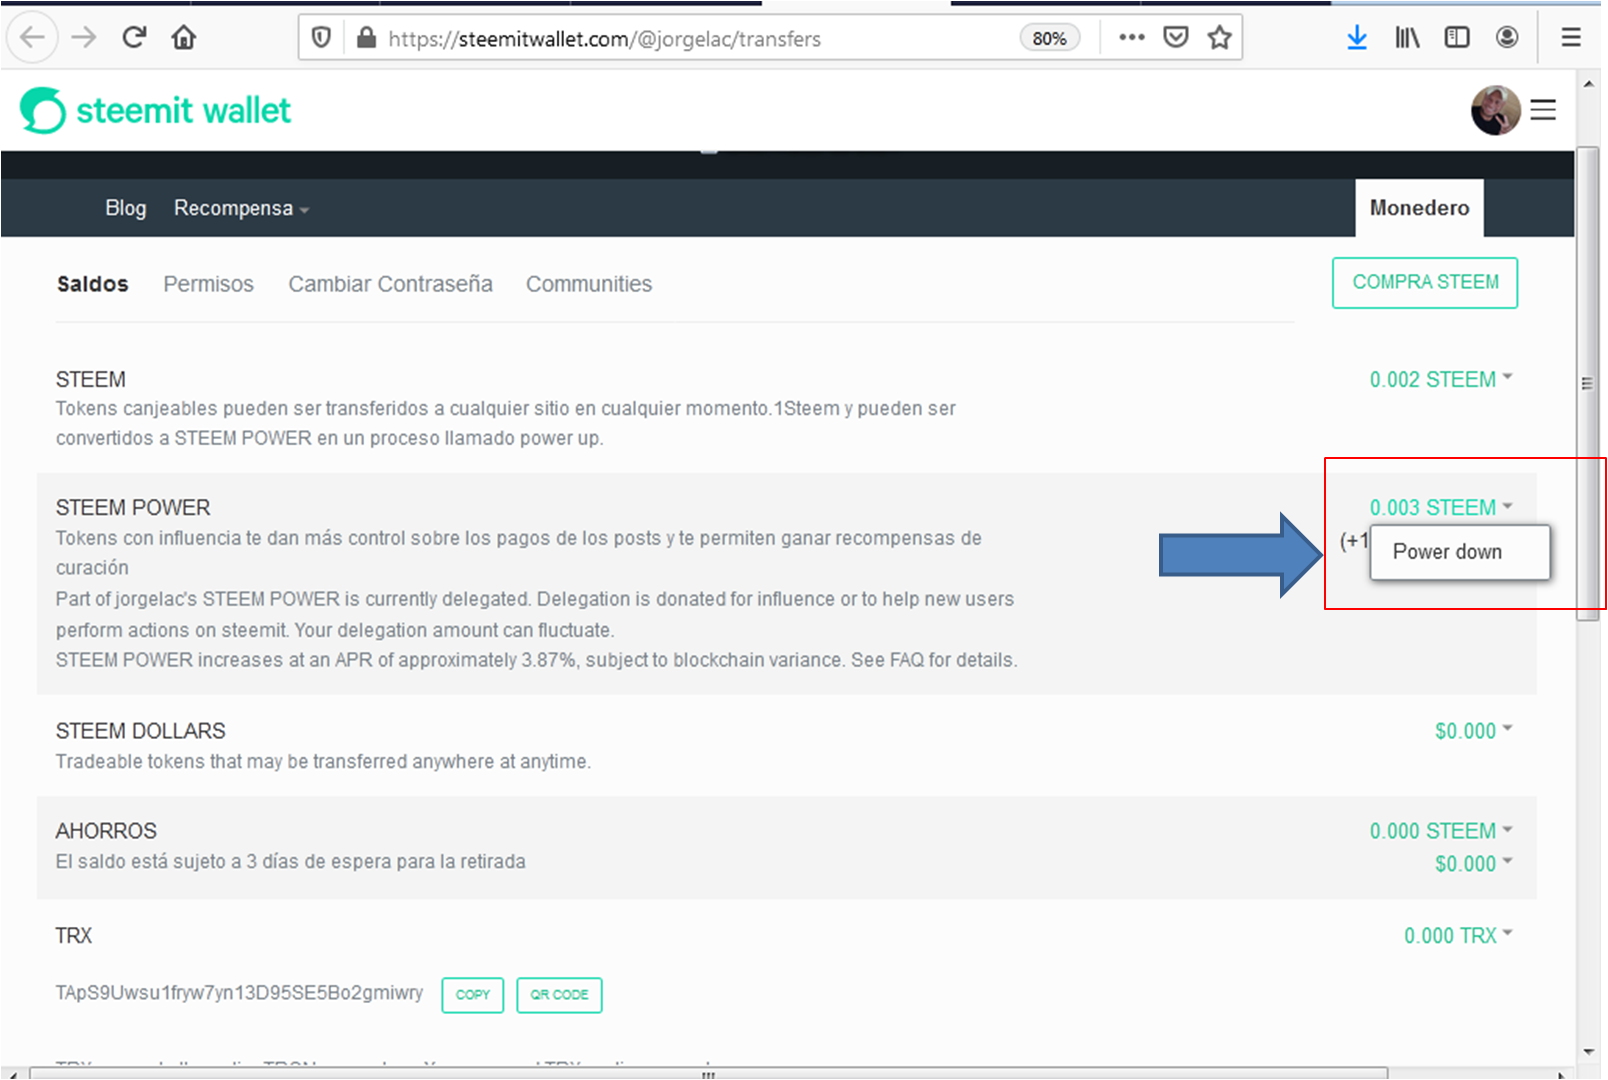Open the Blog link

126,208
